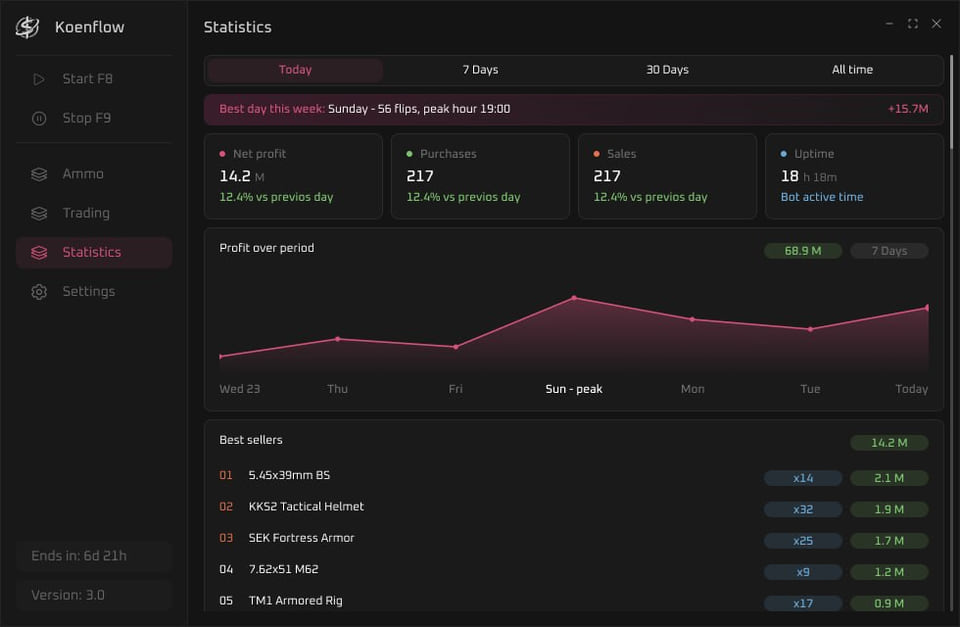
Task: Select the Today tab
Action: [295, 70]
